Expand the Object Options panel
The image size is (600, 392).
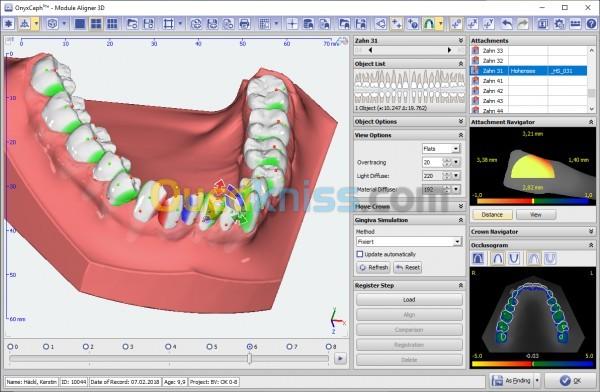(x=461, y=121)
